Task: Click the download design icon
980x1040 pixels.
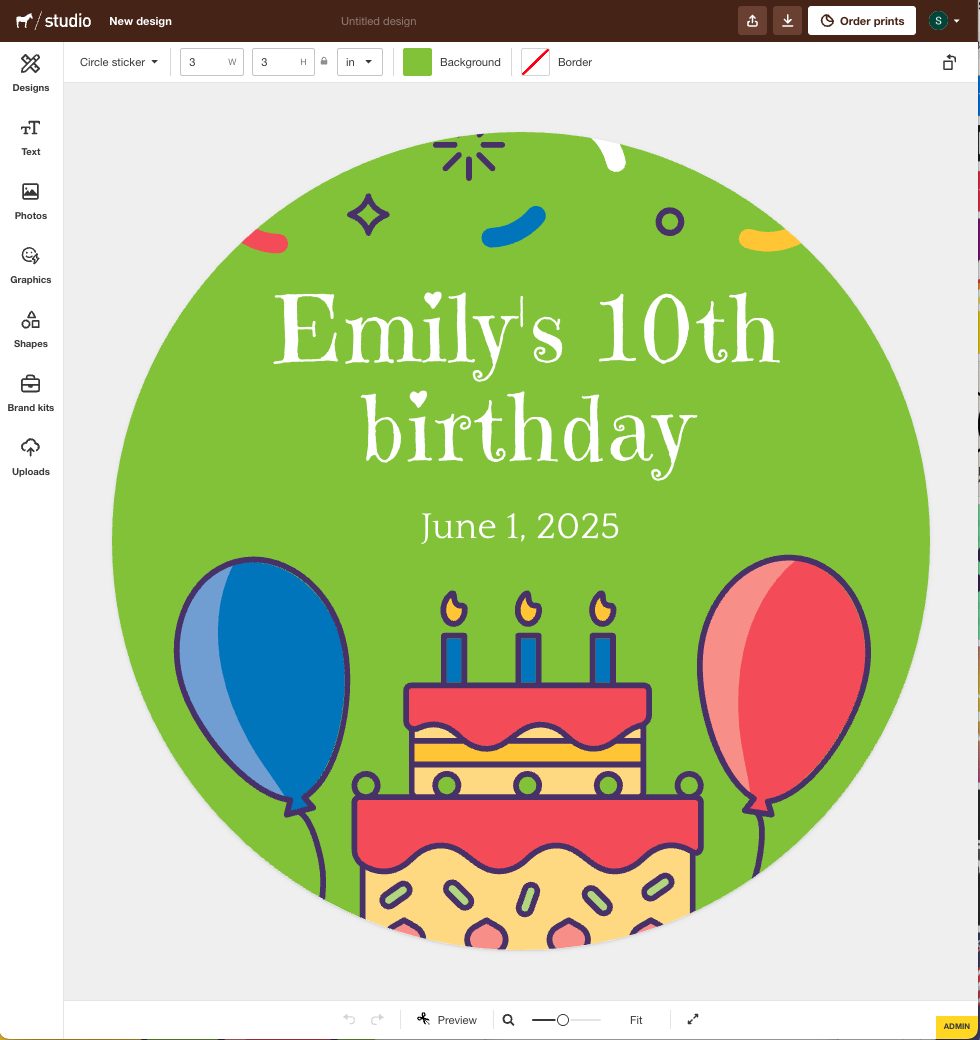Action: (787, 20)
